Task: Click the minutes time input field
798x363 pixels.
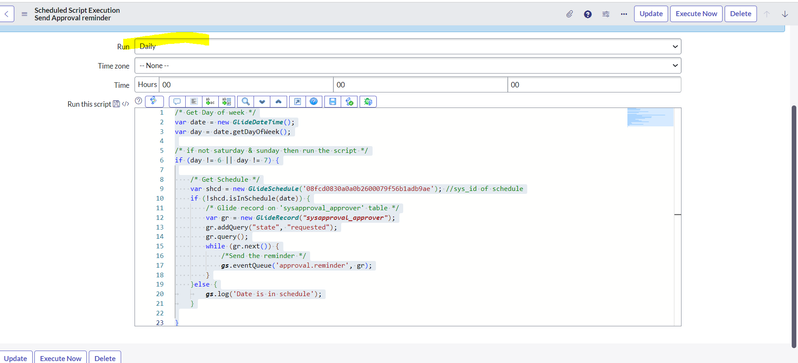Action: click(420, 85)
